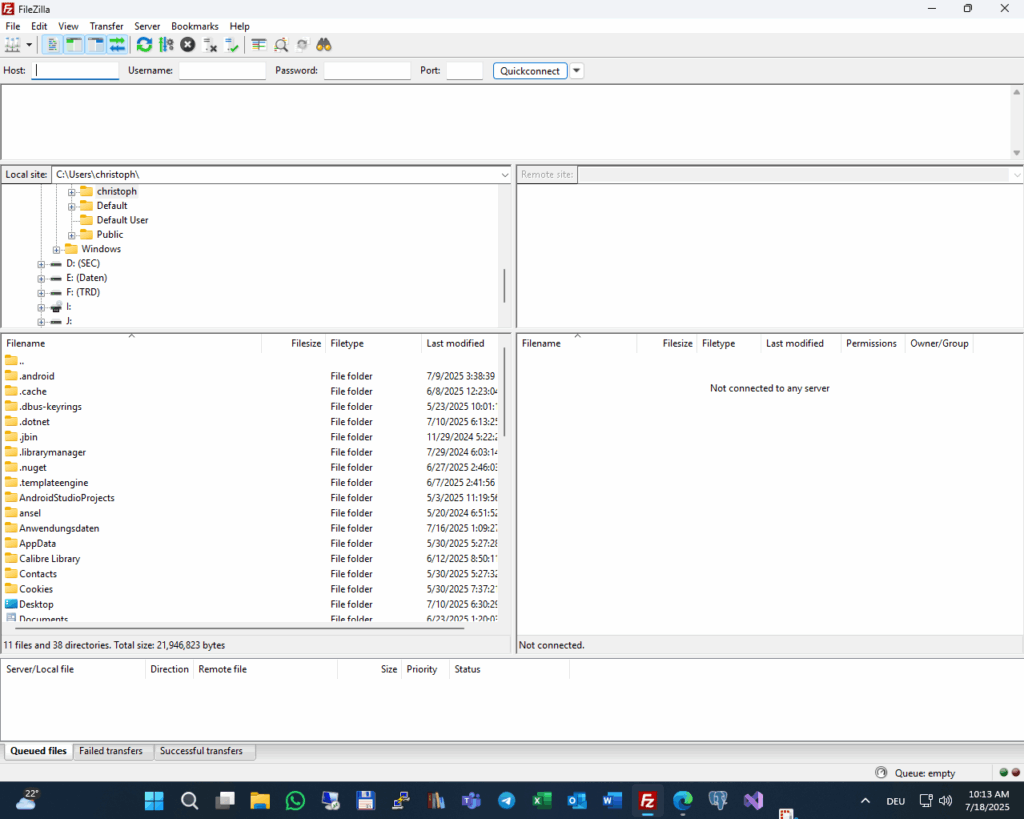Open the Site Manager dropdown arrow

pos(29,44)
